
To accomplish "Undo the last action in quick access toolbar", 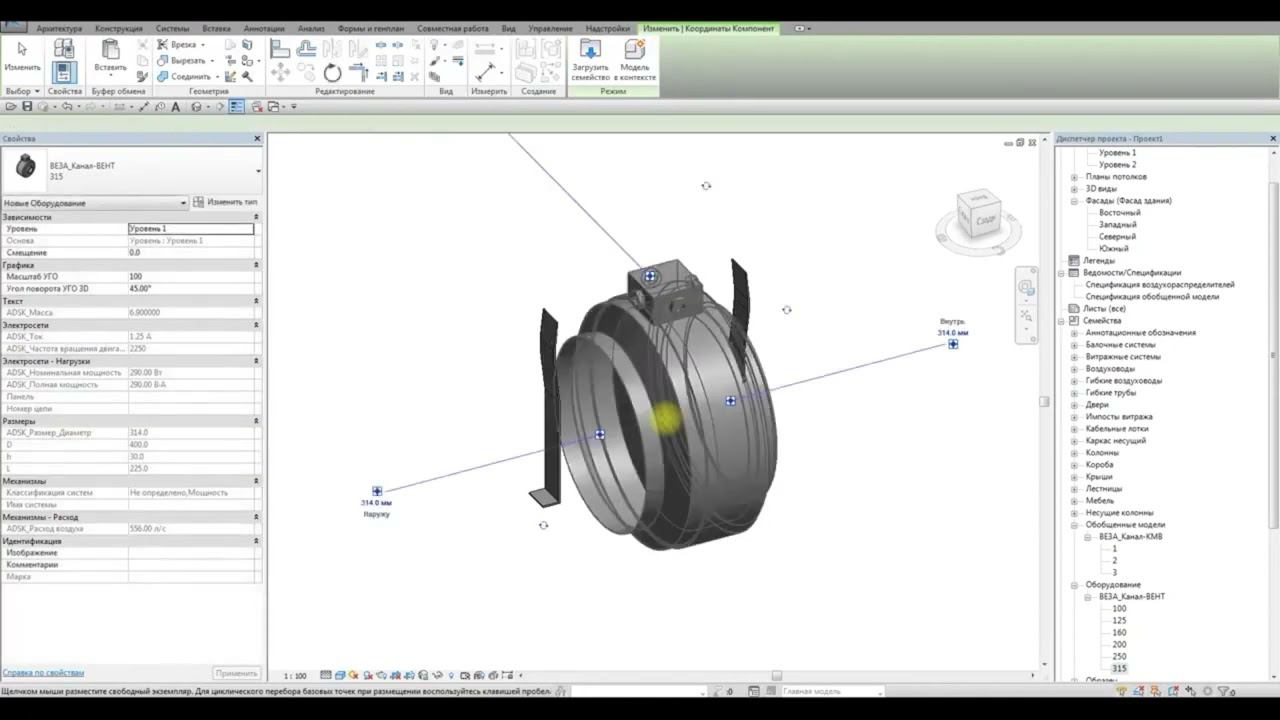I will (x=67, y=106).
